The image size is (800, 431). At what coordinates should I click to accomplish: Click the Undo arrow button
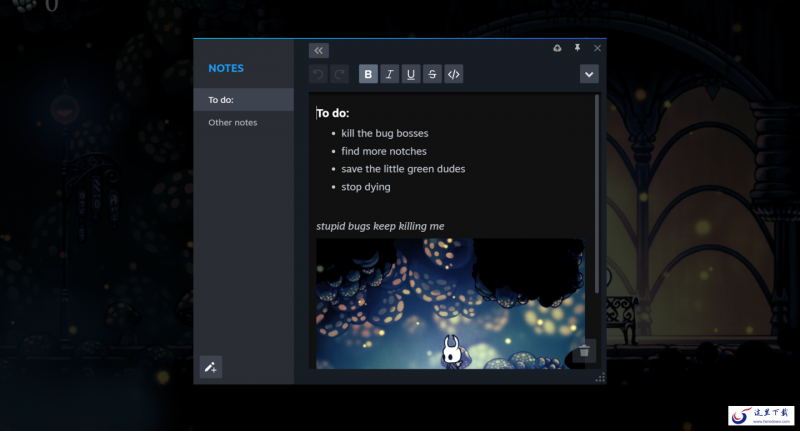(318, 74)
